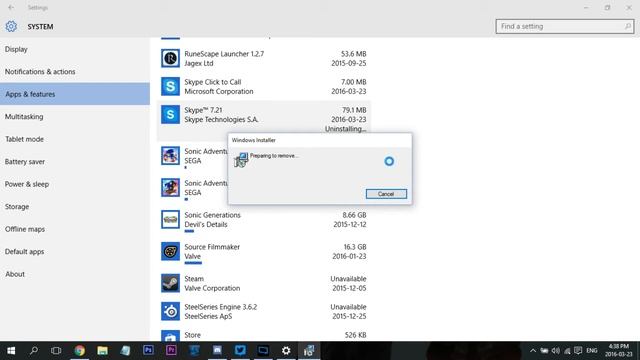Screen dimensions: 640x360
Task: Click the 16.3 GB size of Source Filmmaker
Action: 355,247
